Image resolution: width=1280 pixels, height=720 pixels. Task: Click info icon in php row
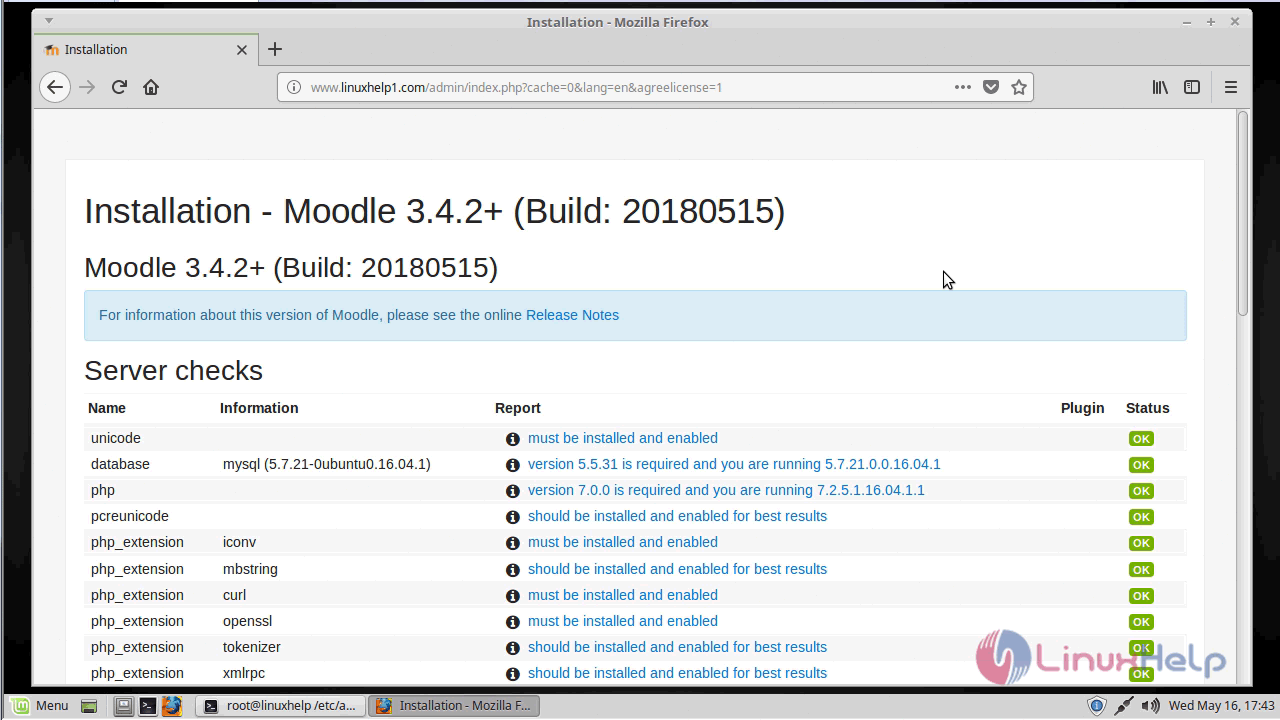point(512,491)
